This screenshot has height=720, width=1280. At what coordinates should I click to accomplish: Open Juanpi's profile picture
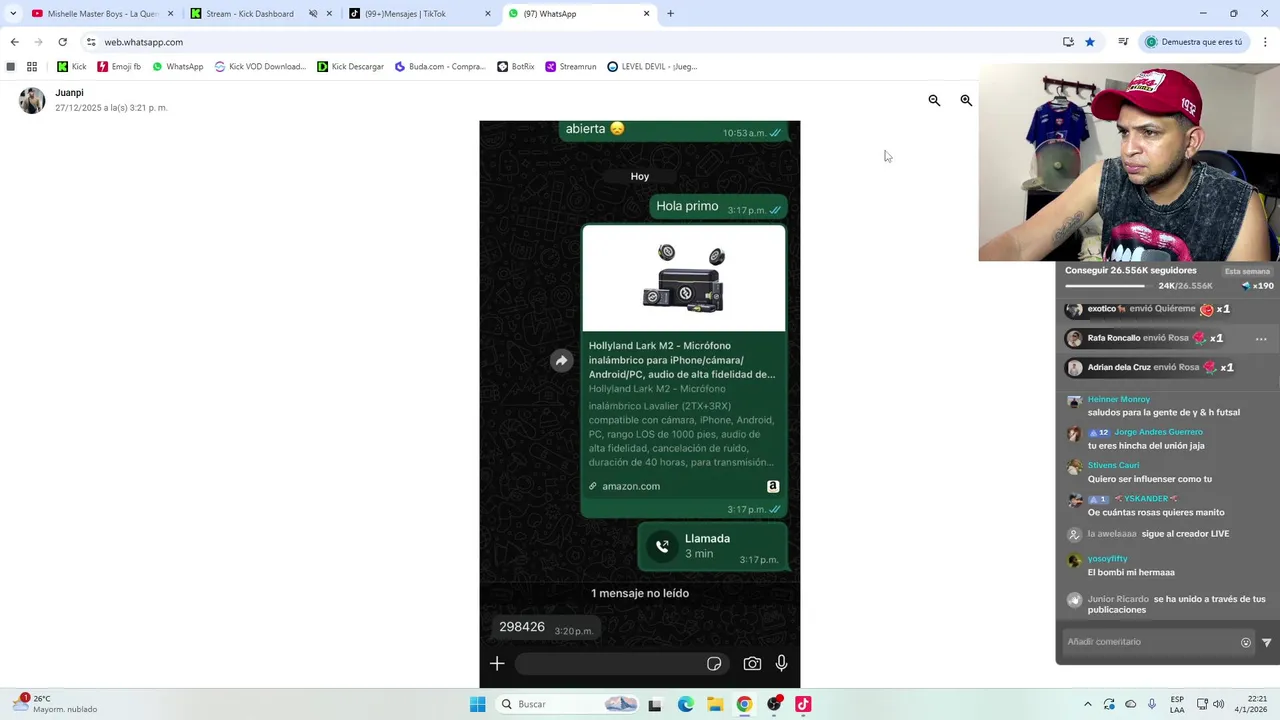[x=32, y=100]
